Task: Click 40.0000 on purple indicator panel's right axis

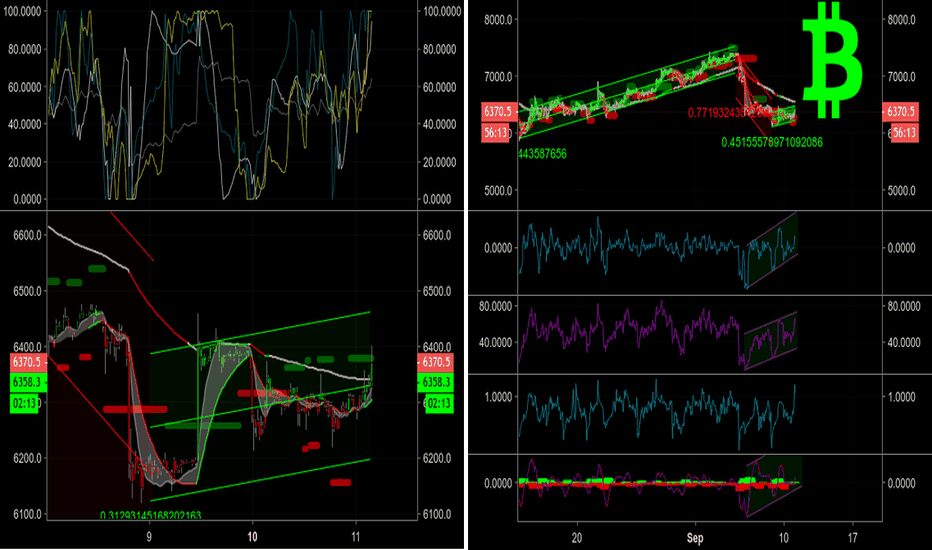Action: (x=904, y=342)
